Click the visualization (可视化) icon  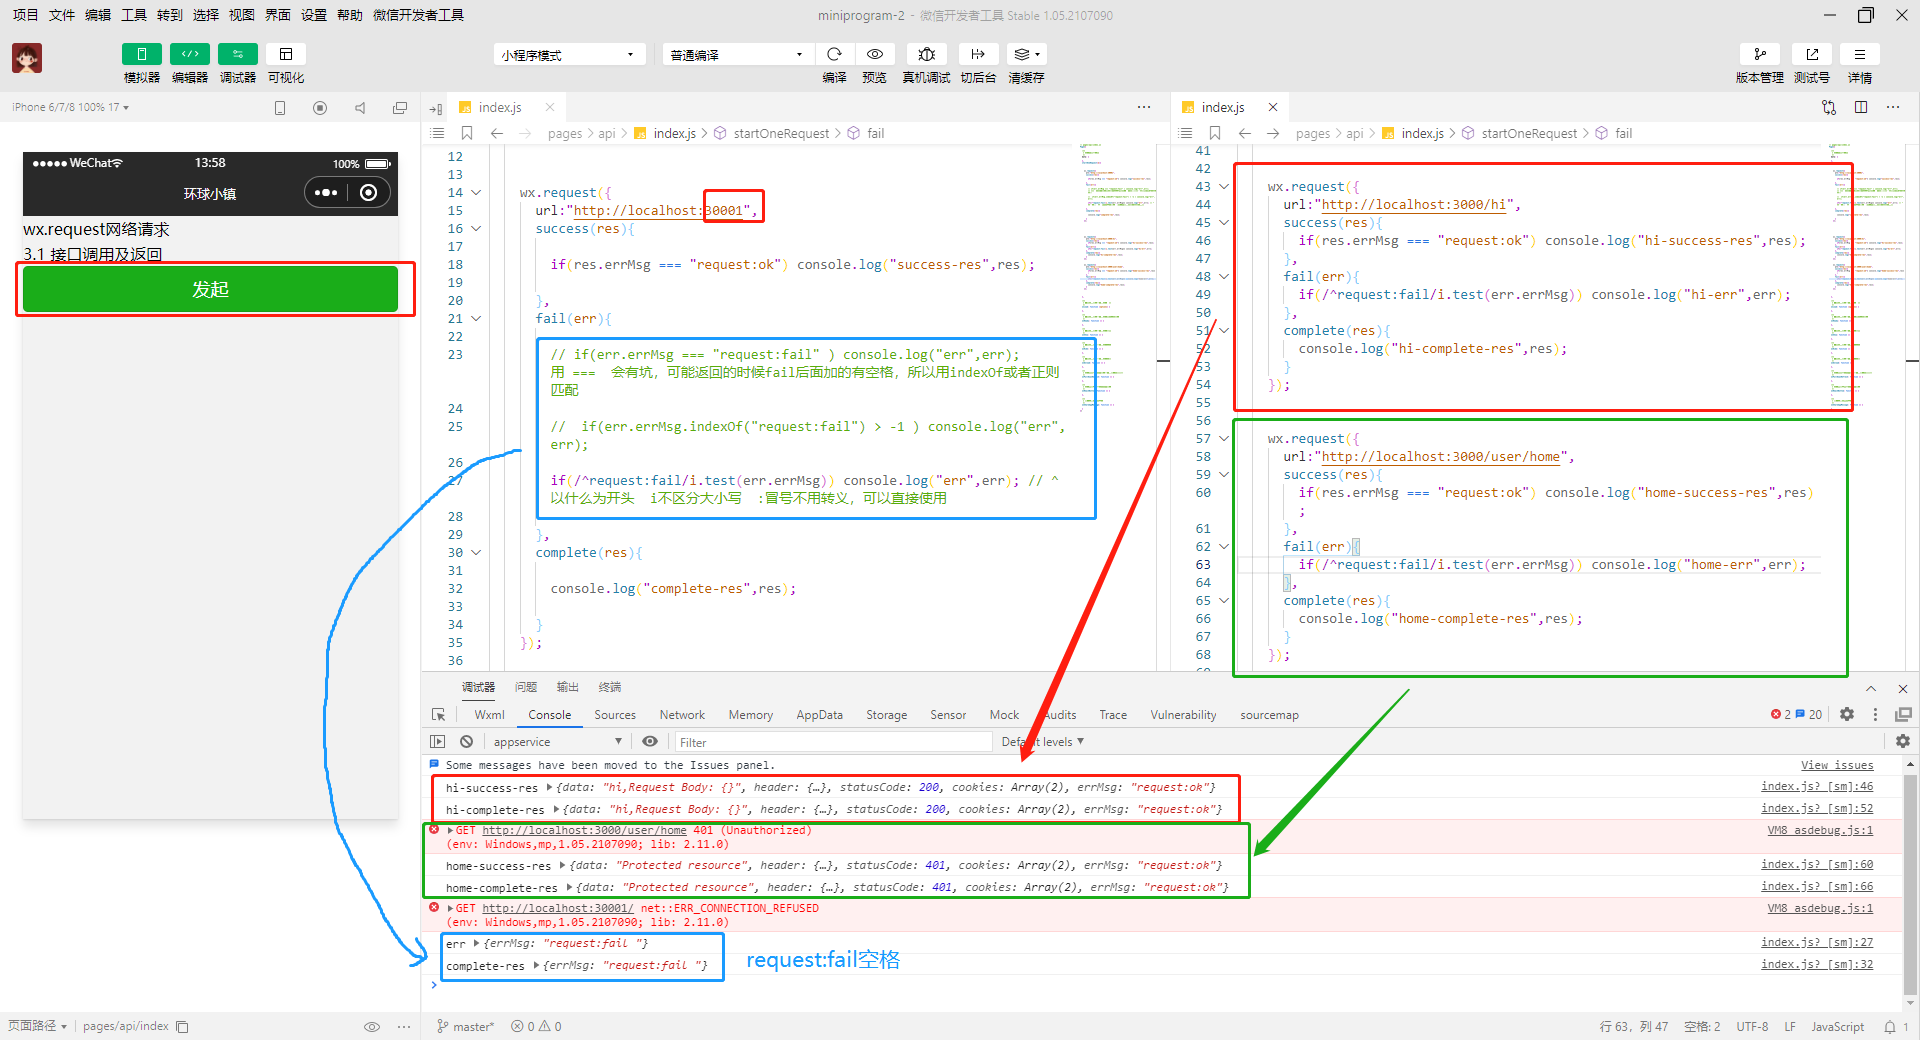click(x=286, y=54)
